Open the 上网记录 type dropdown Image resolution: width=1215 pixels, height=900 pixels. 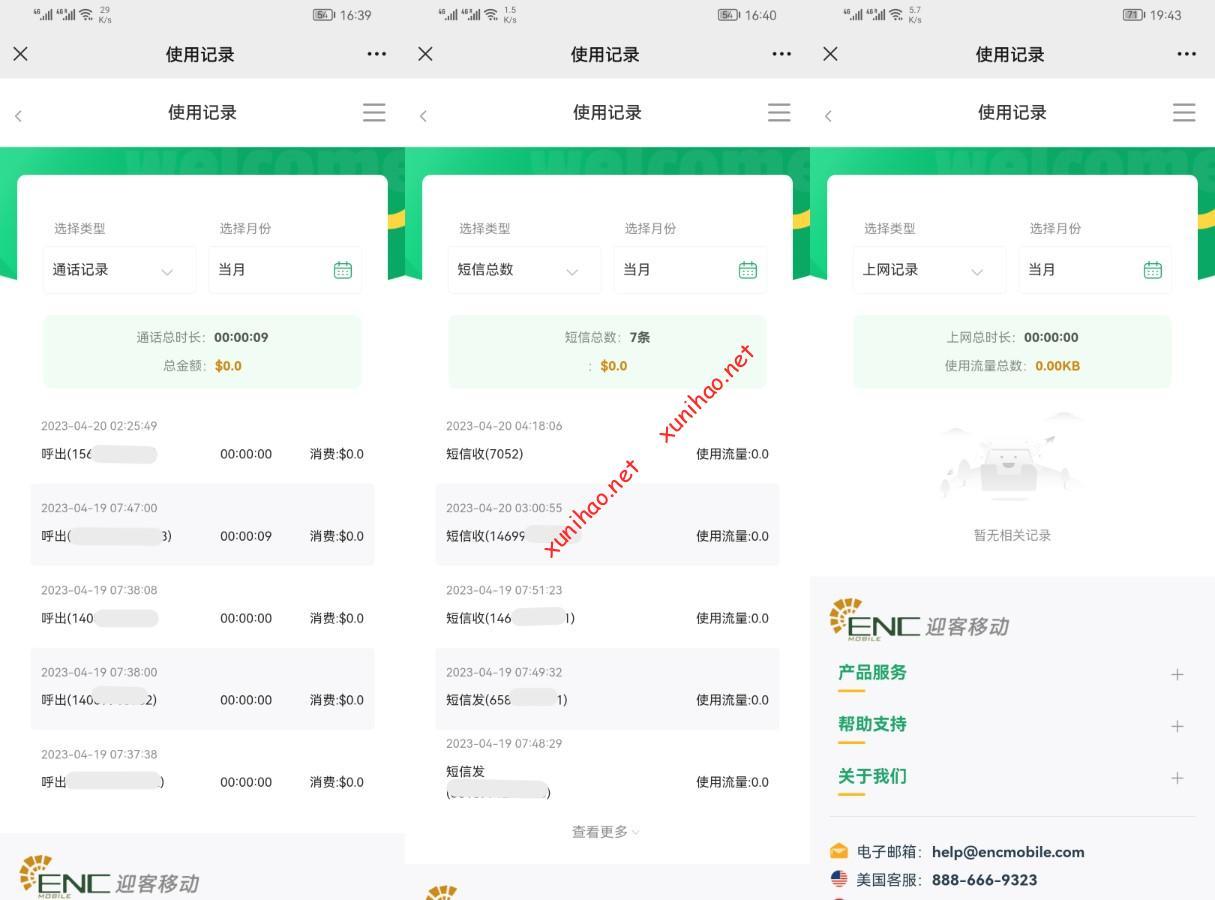(x=928, y=270)
